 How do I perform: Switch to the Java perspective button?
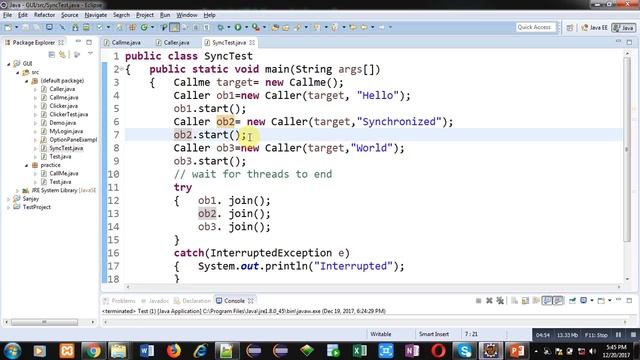[624, 28]
